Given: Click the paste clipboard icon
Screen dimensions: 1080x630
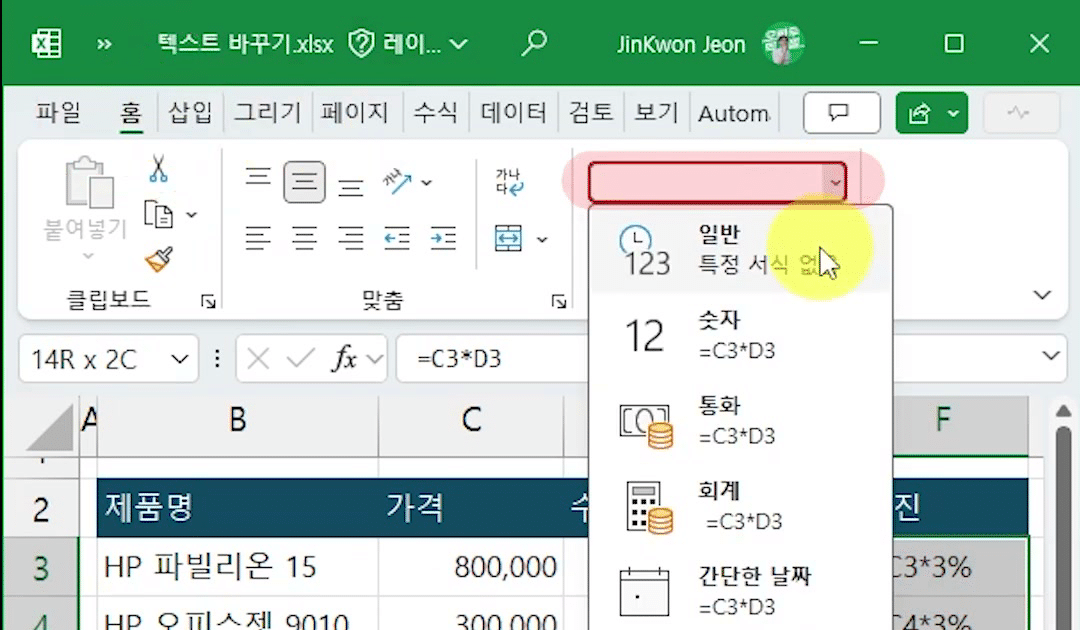Looking at the screenshot, I should (x=89, y=182).
